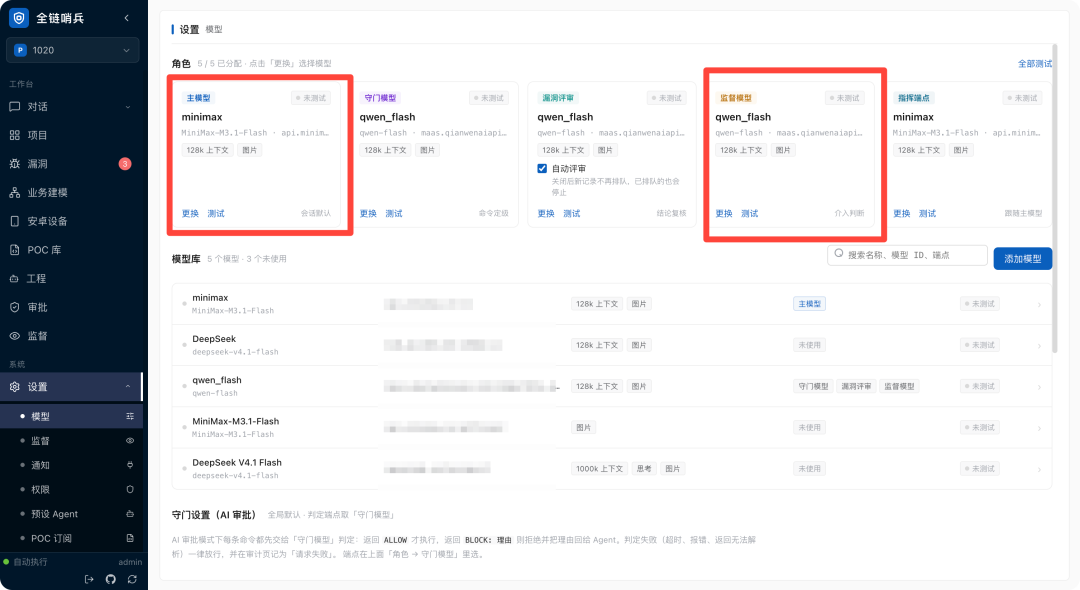1080x590 pixels.
Task: Click 更换 on the 守门模型 card
Action: click(368, 213)
